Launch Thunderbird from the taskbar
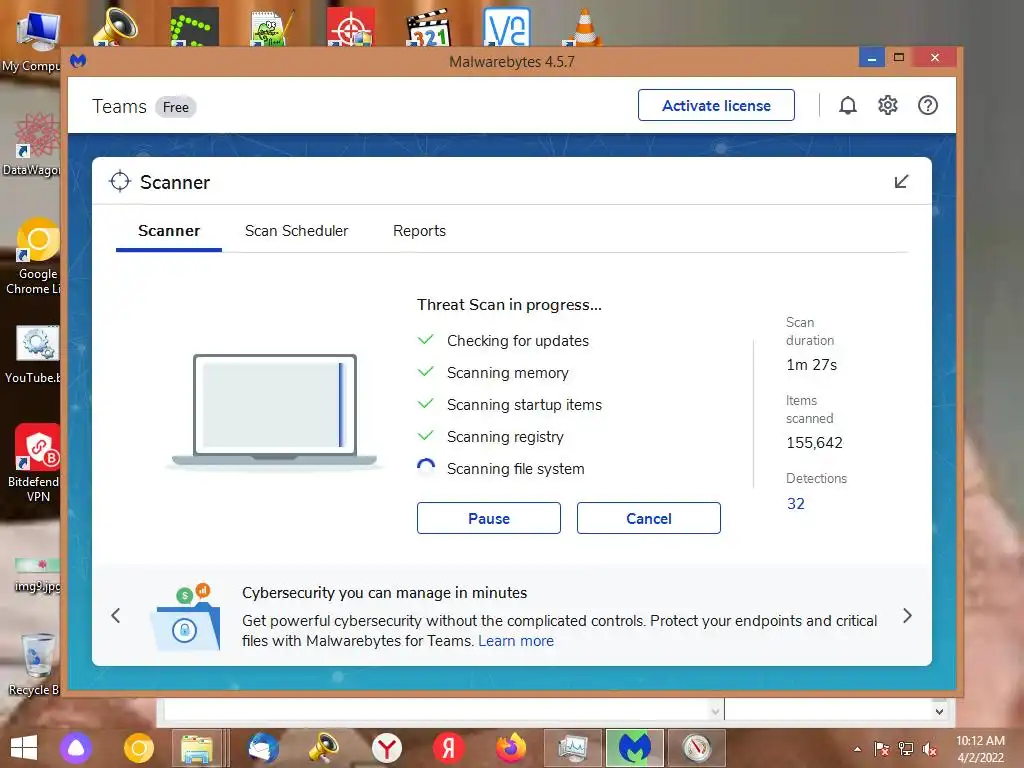 click(263, 748)
